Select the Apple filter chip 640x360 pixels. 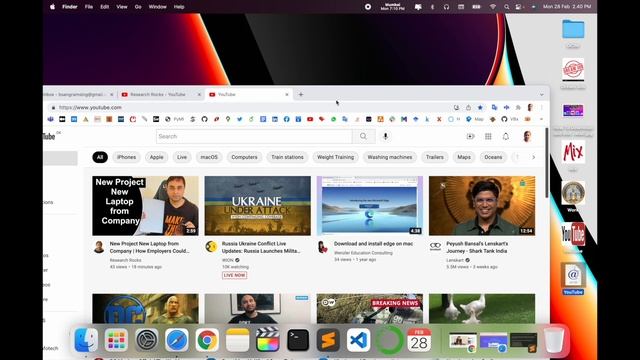click(x=156, y=157)
